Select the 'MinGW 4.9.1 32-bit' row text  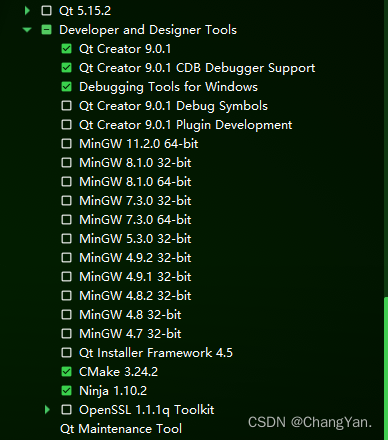(x=135, y=277)
